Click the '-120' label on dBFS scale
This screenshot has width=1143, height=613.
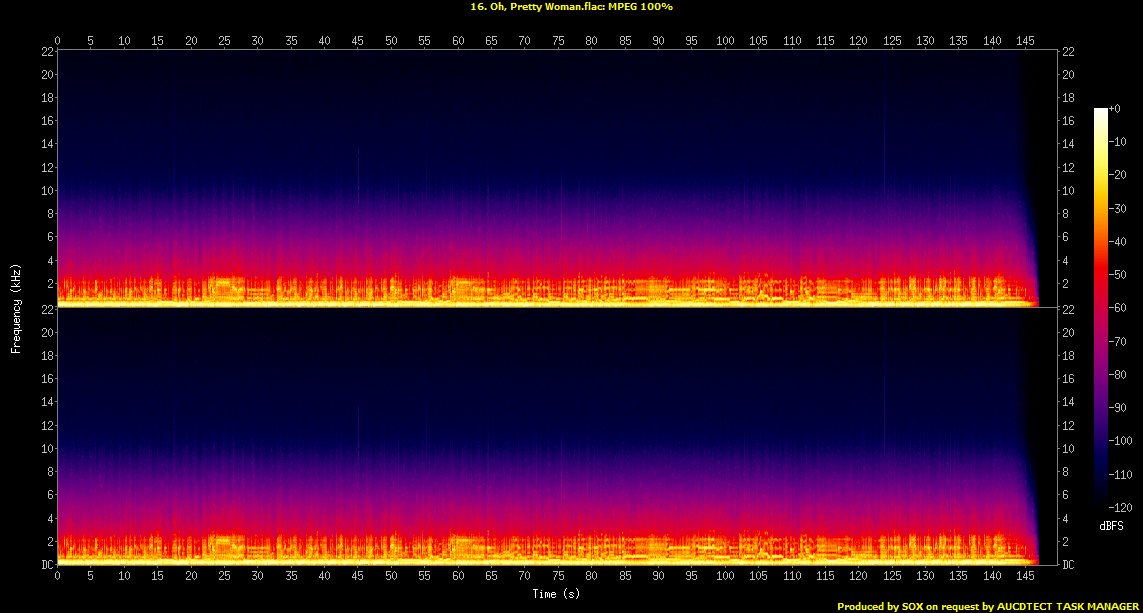[x=1123, y=508]
